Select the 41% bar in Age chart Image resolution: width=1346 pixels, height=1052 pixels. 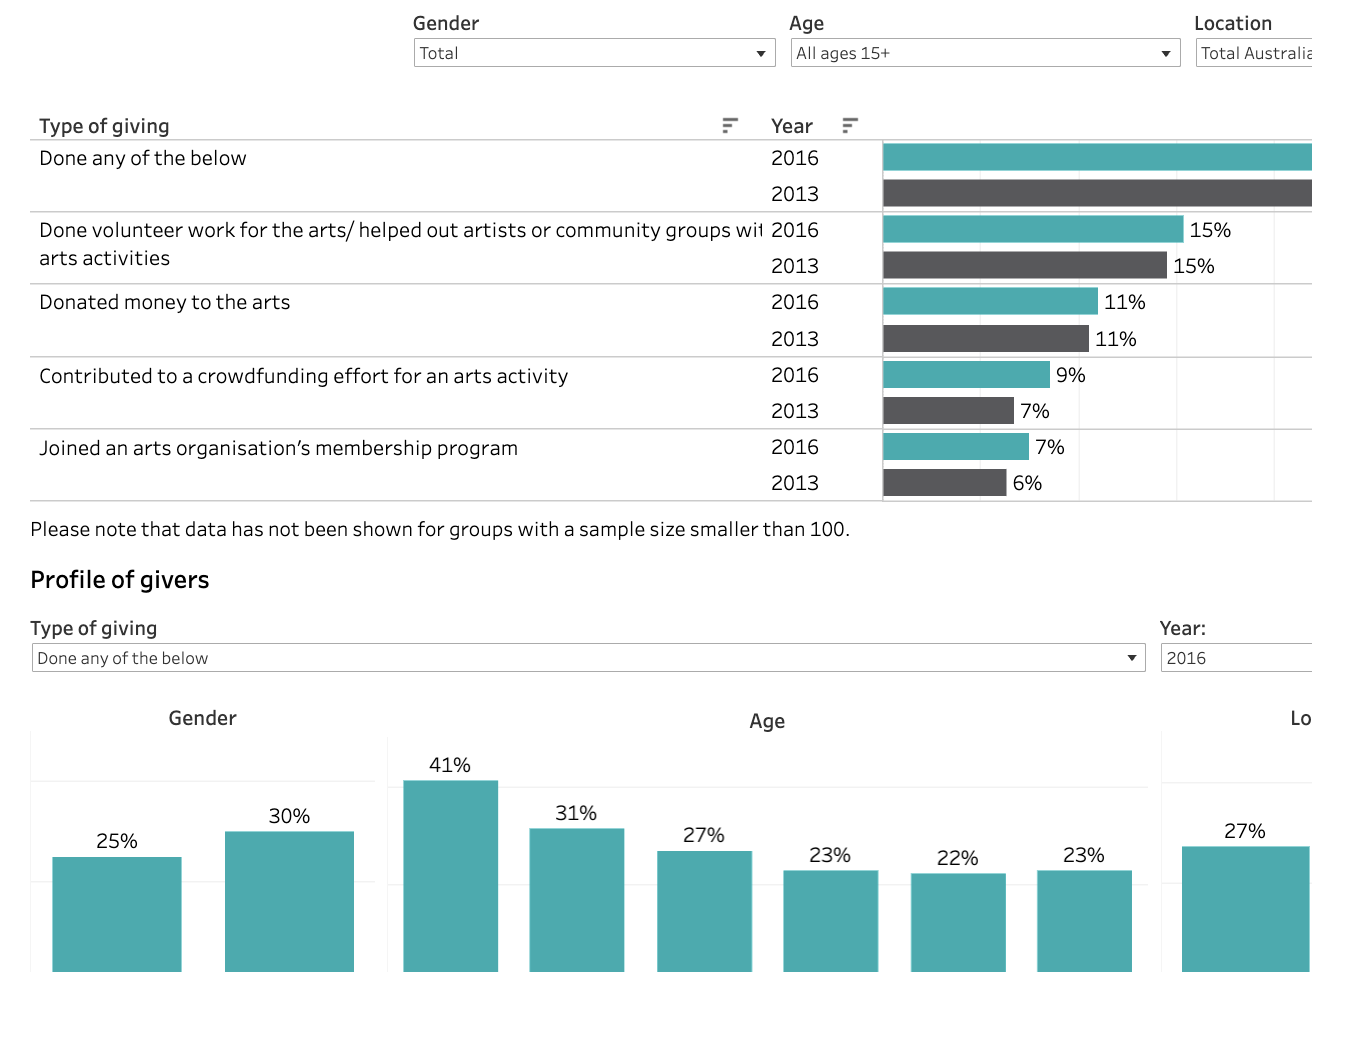450,875
